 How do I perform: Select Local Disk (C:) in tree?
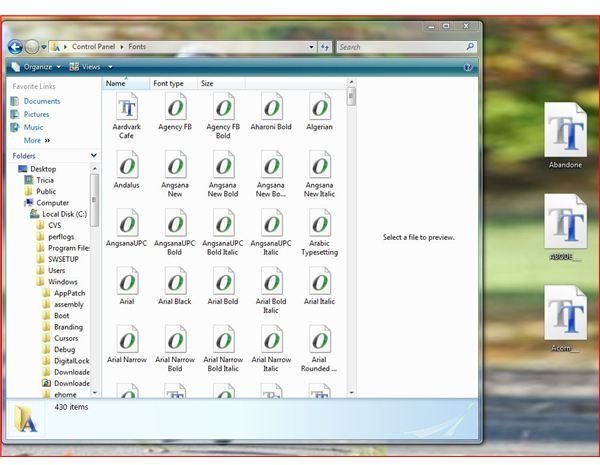64,214
